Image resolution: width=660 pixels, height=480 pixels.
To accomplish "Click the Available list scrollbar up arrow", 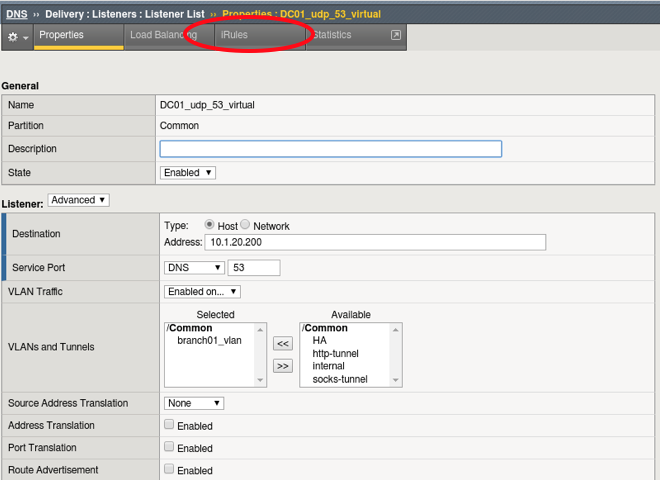I will point(396,330).
